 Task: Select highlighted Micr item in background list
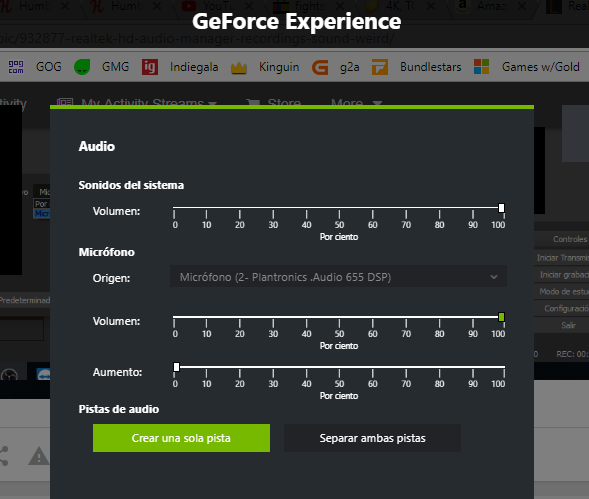[x=42, y=213]
